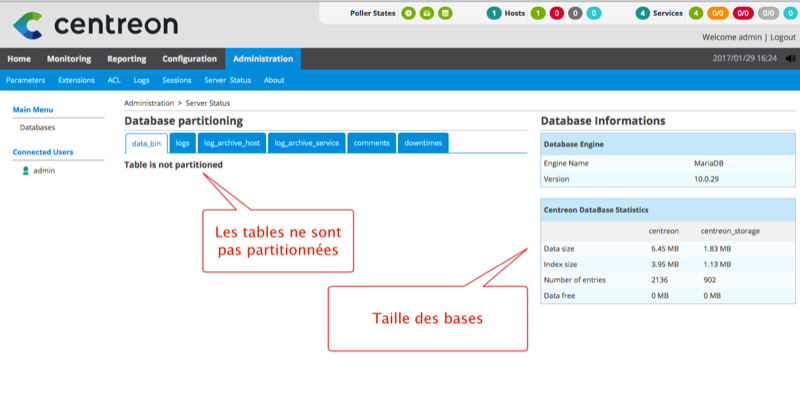Open the Configuration menu
Viewport: 800px width, 404px height.
pyautogui.click(x=189, y=59)
